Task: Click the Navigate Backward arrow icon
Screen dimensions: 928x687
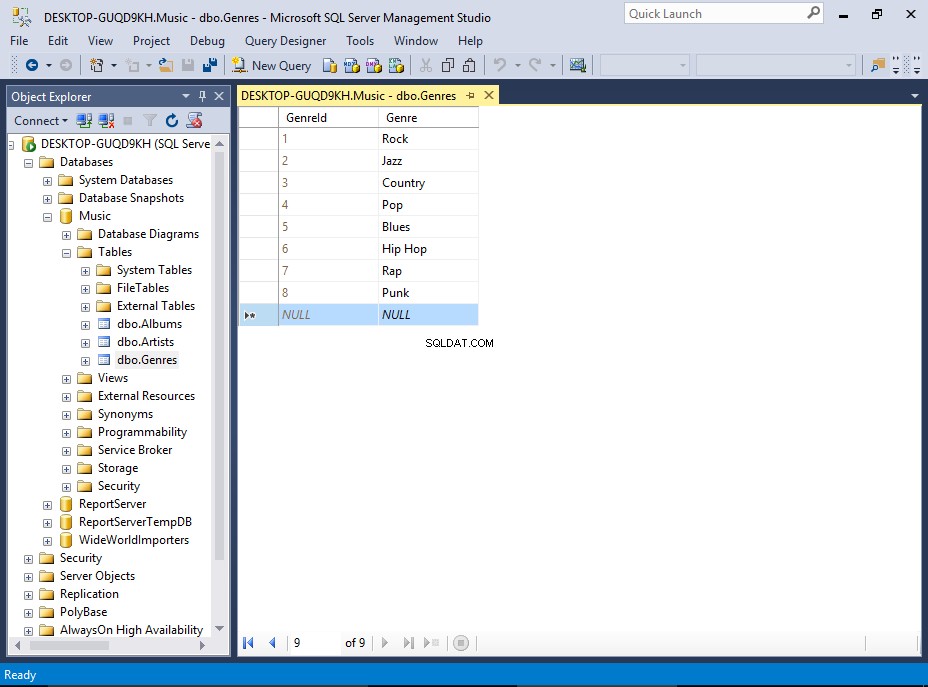Action: pos(32,65)
